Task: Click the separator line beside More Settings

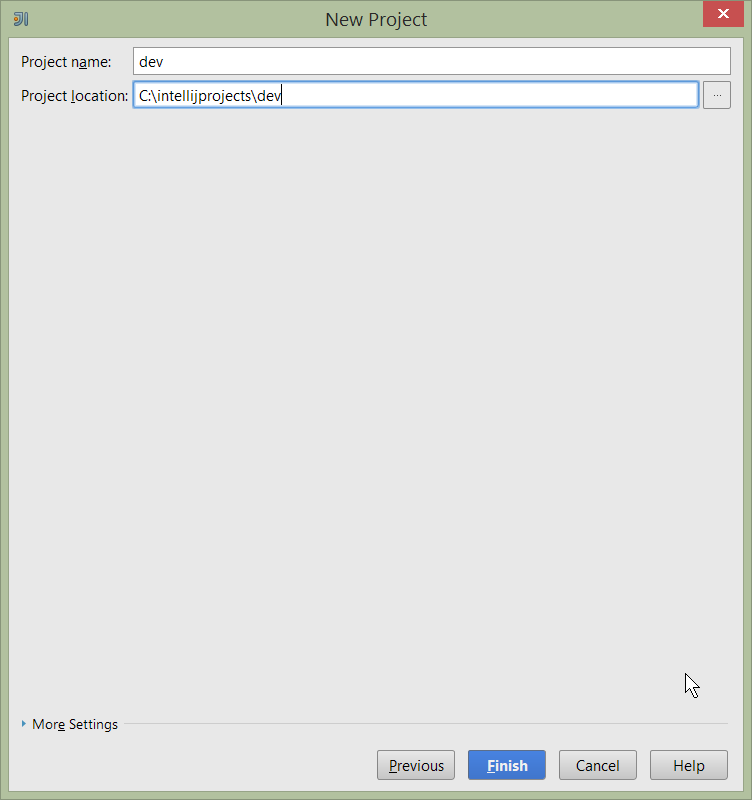Action: 420,724
